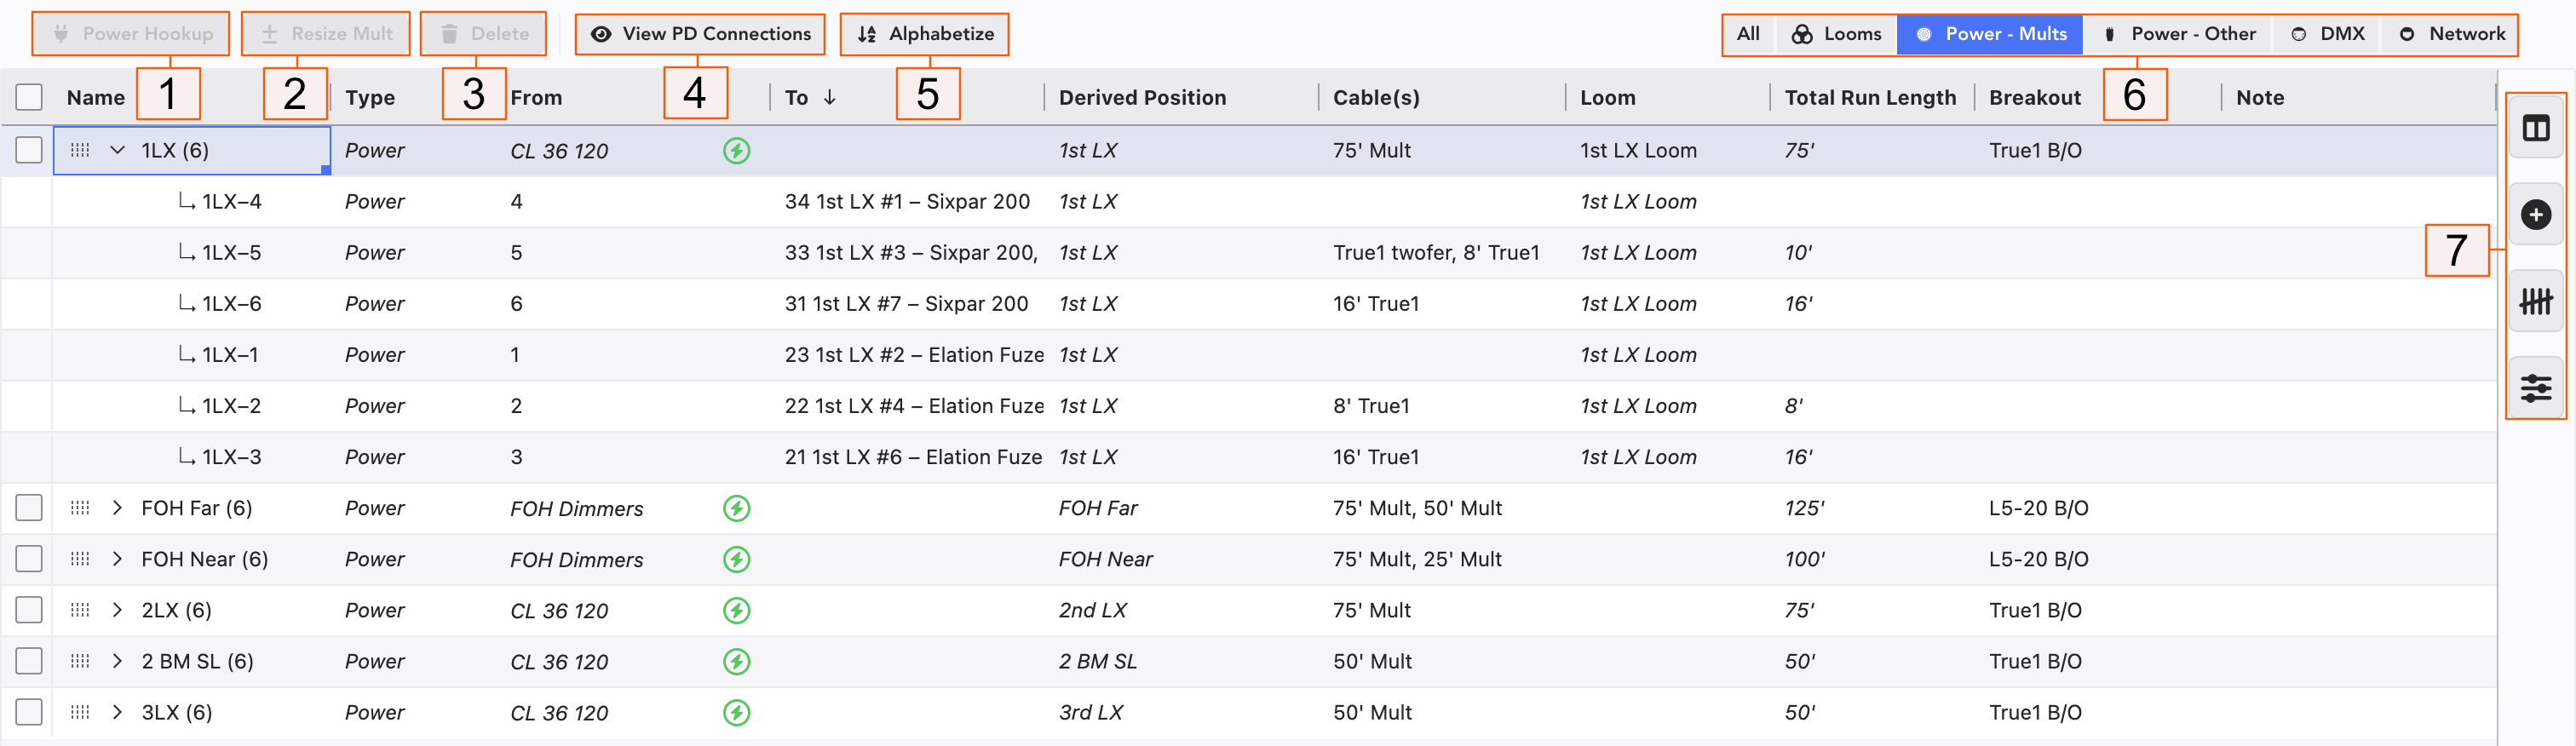2576x746 pixels.
Task: Click the green bolt icon on FOH Near row
Action: (736, 560)
